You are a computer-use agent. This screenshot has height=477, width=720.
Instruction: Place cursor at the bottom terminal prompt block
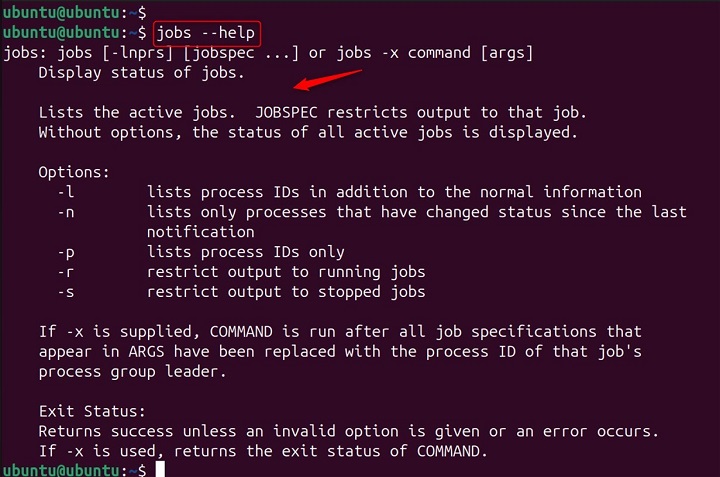tap(159, 470)
